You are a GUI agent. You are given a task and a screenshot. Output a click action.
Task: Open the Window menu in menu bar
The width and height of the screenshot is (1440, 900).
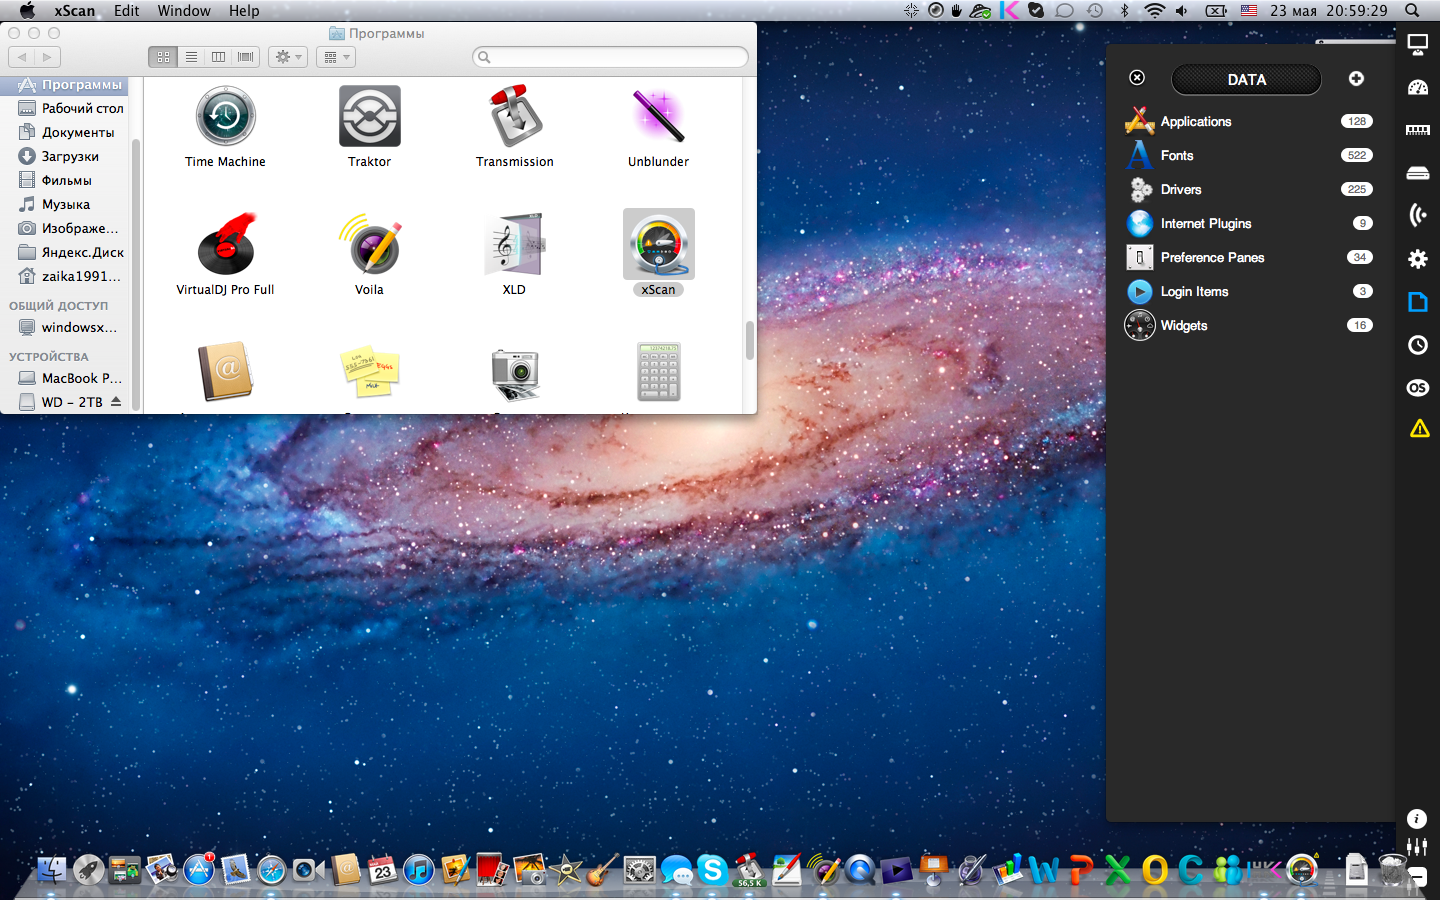[184, 11]
